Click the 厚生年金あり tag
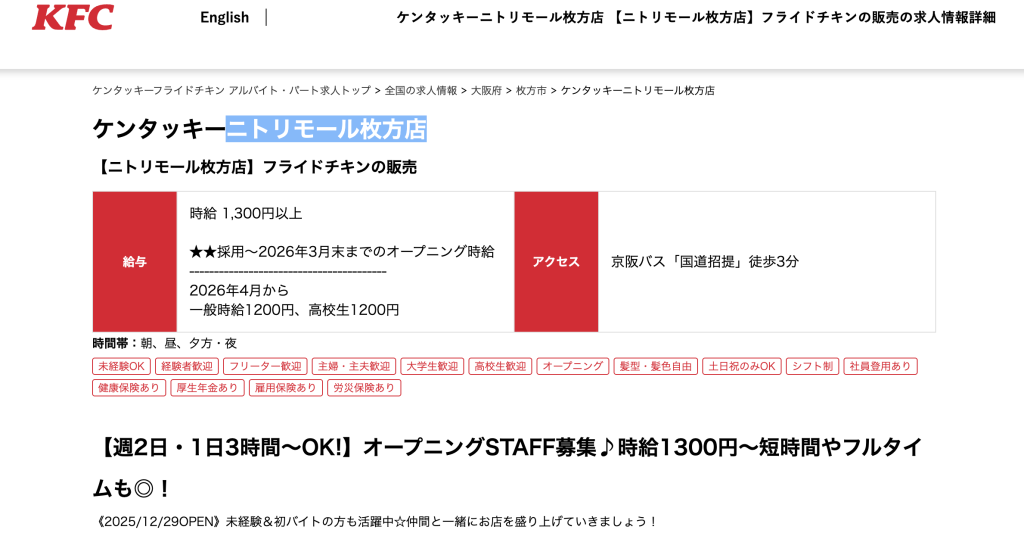Image resolution: width=1024 pixels, height=536 pixels. (x=207, y=387)
